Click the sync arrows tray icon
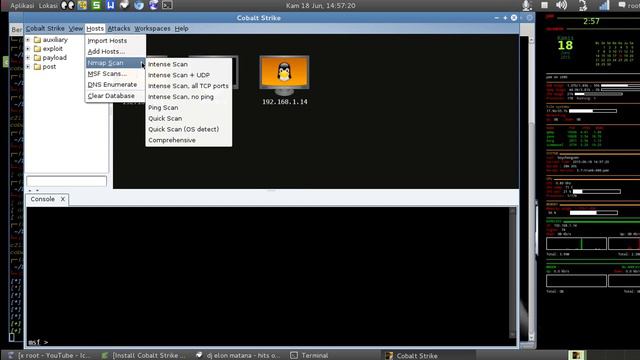 coord(583,5)
